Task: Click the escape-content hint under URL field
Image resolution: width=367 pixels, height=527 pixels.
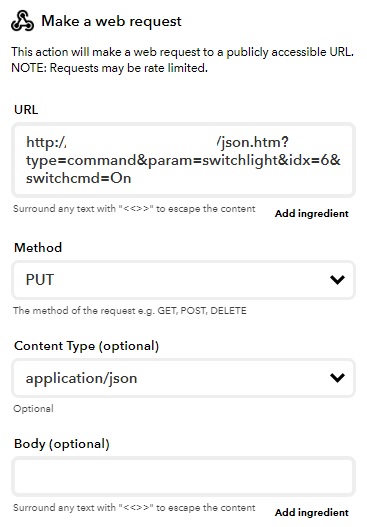Action: [x=134, y=209]
